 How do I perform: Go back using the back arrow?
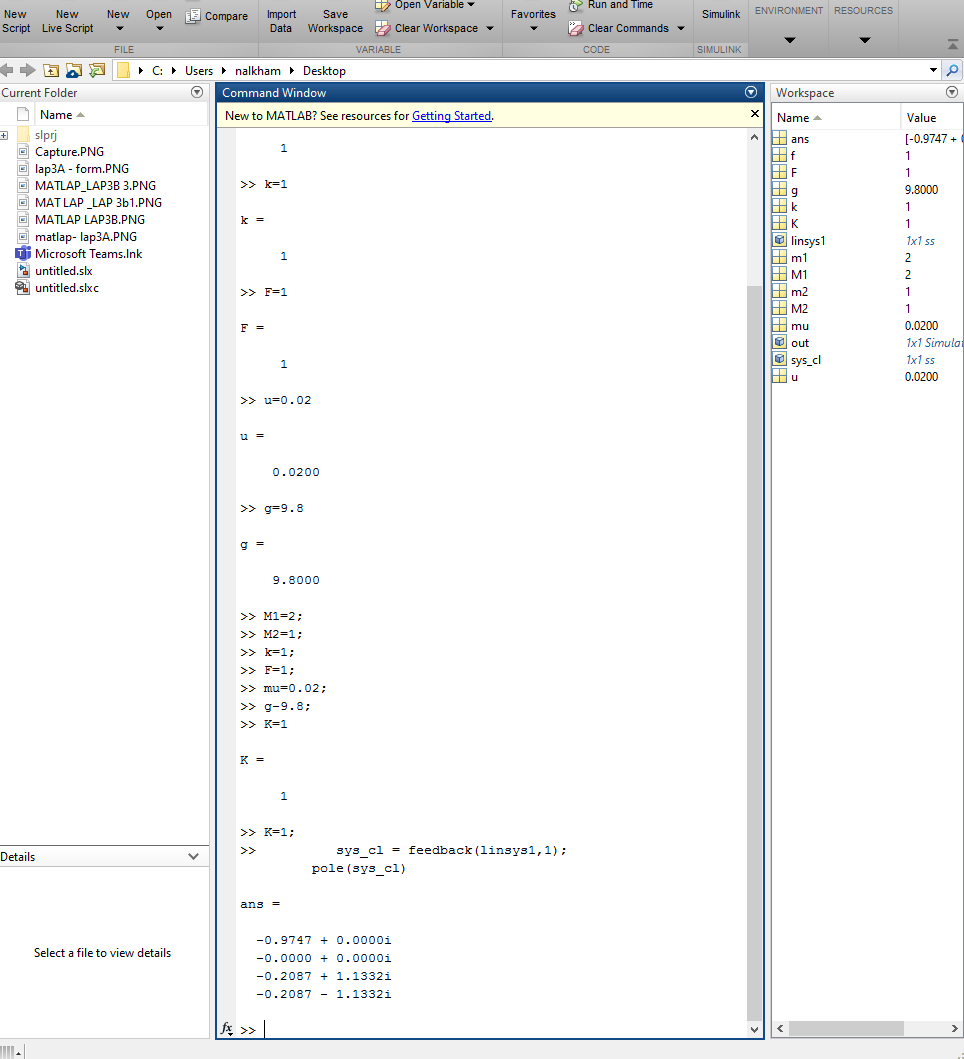[x=7, y=70]
